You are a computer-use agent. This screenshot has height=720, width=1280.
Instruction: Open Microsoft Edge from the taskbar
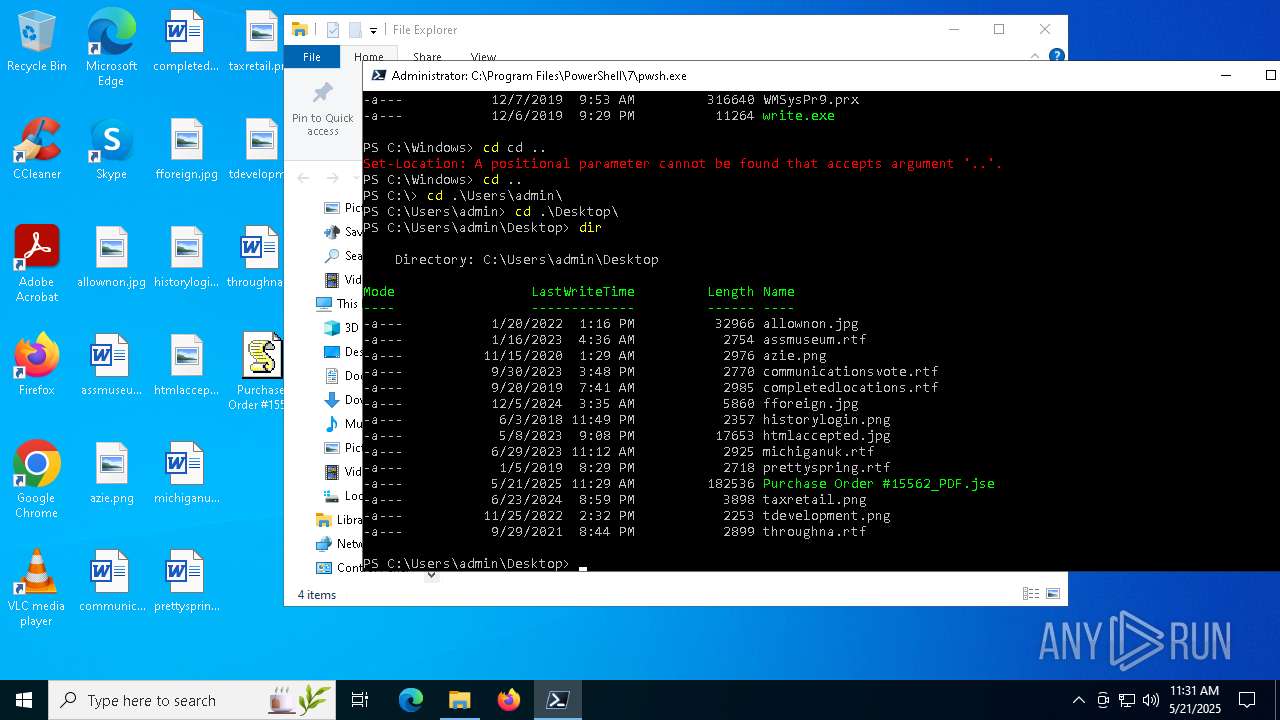point(411,700)
